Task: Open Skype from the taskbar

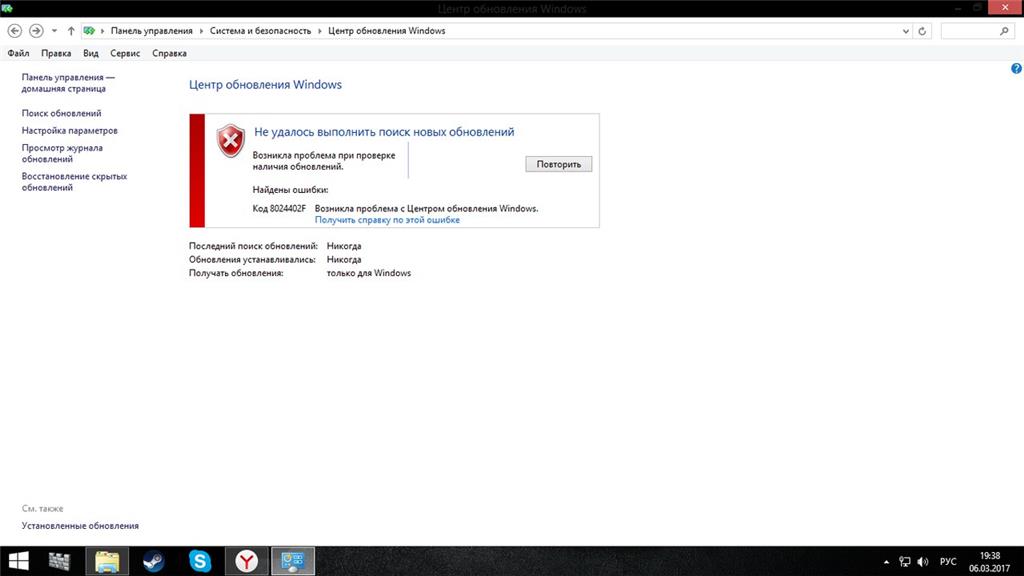Action: coord(200,561)
